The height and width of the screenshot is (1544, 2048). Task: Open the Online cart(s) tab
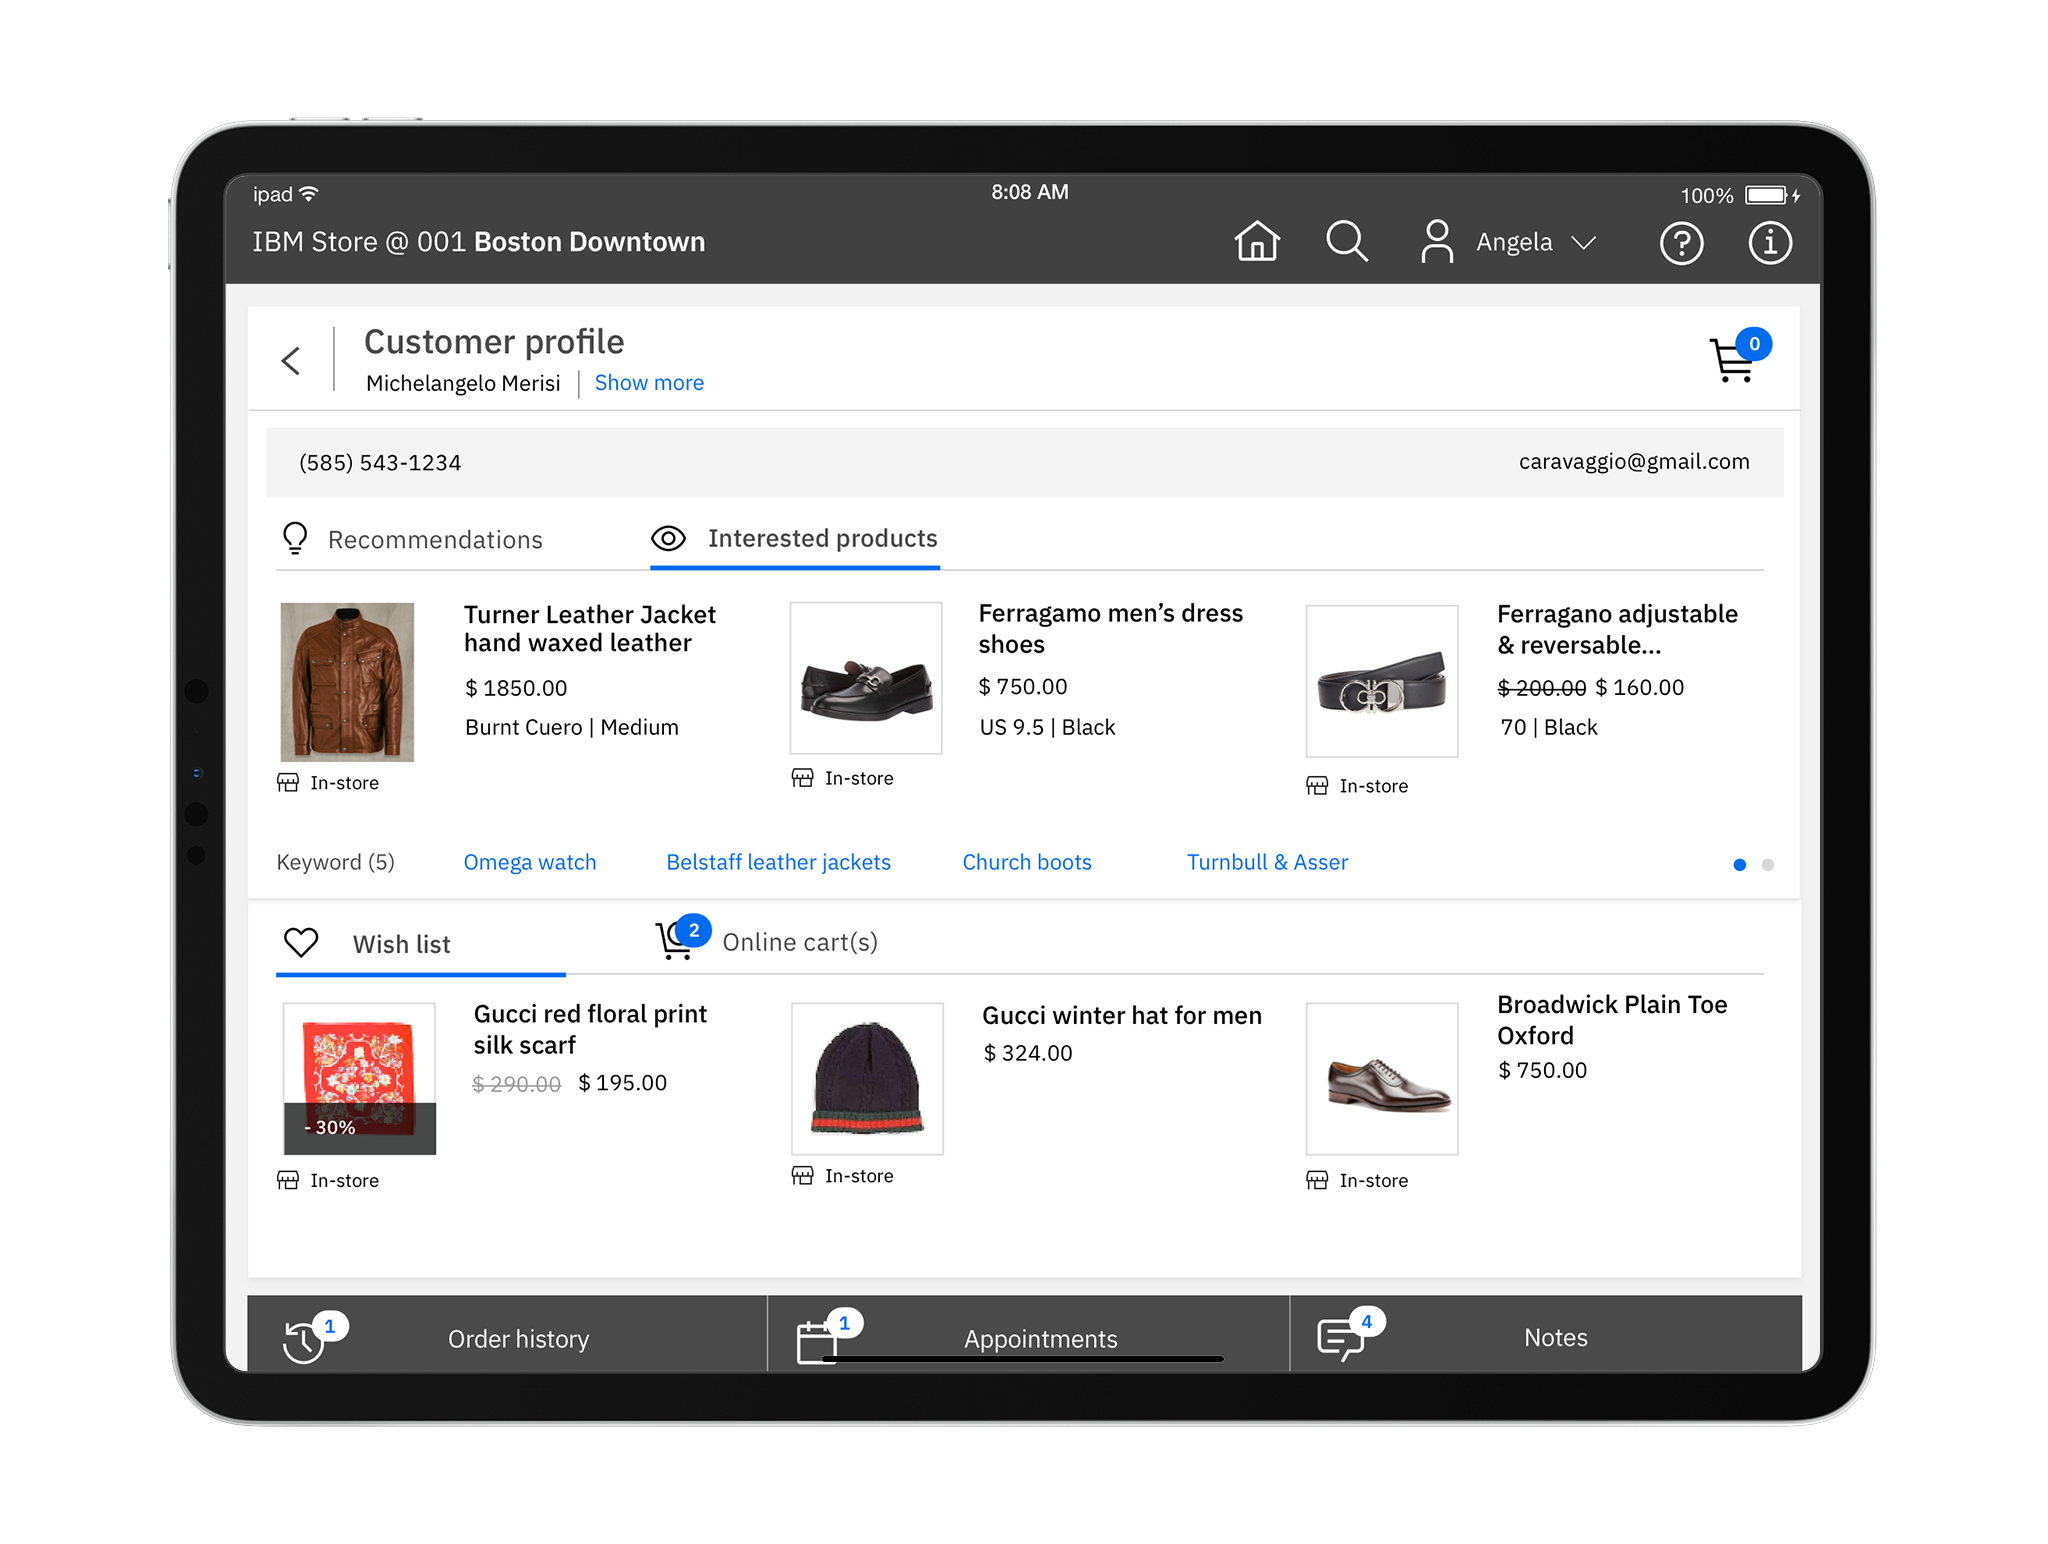point(799,942)
